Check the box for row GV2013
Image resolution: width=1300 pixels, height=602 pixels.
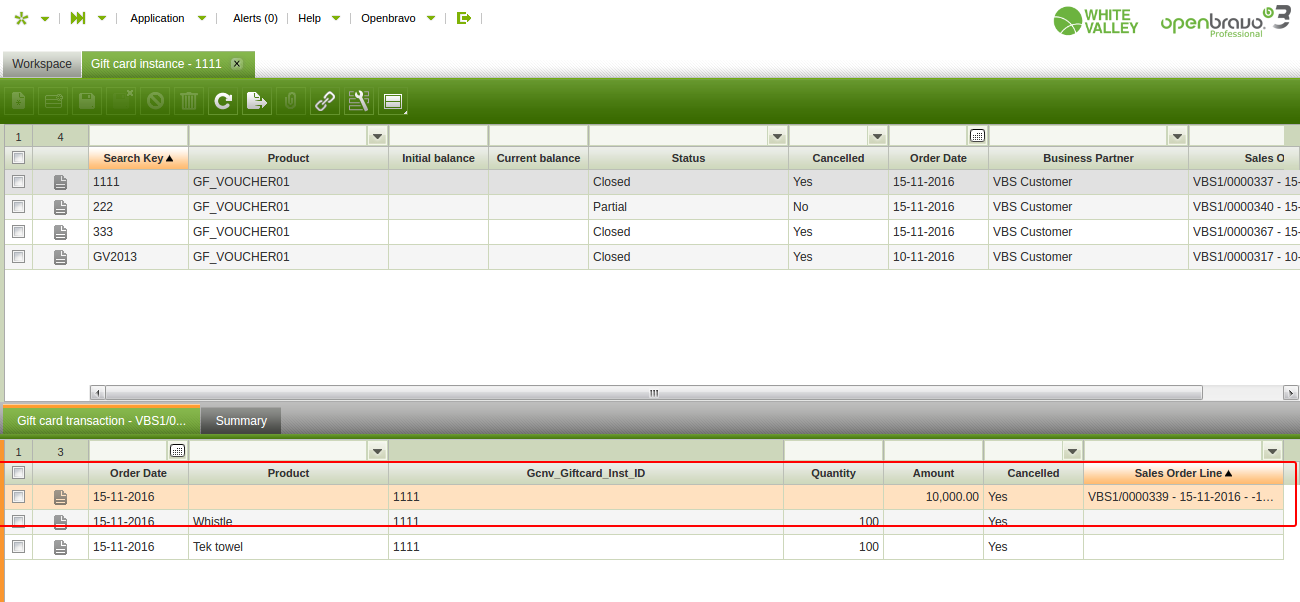18,256
